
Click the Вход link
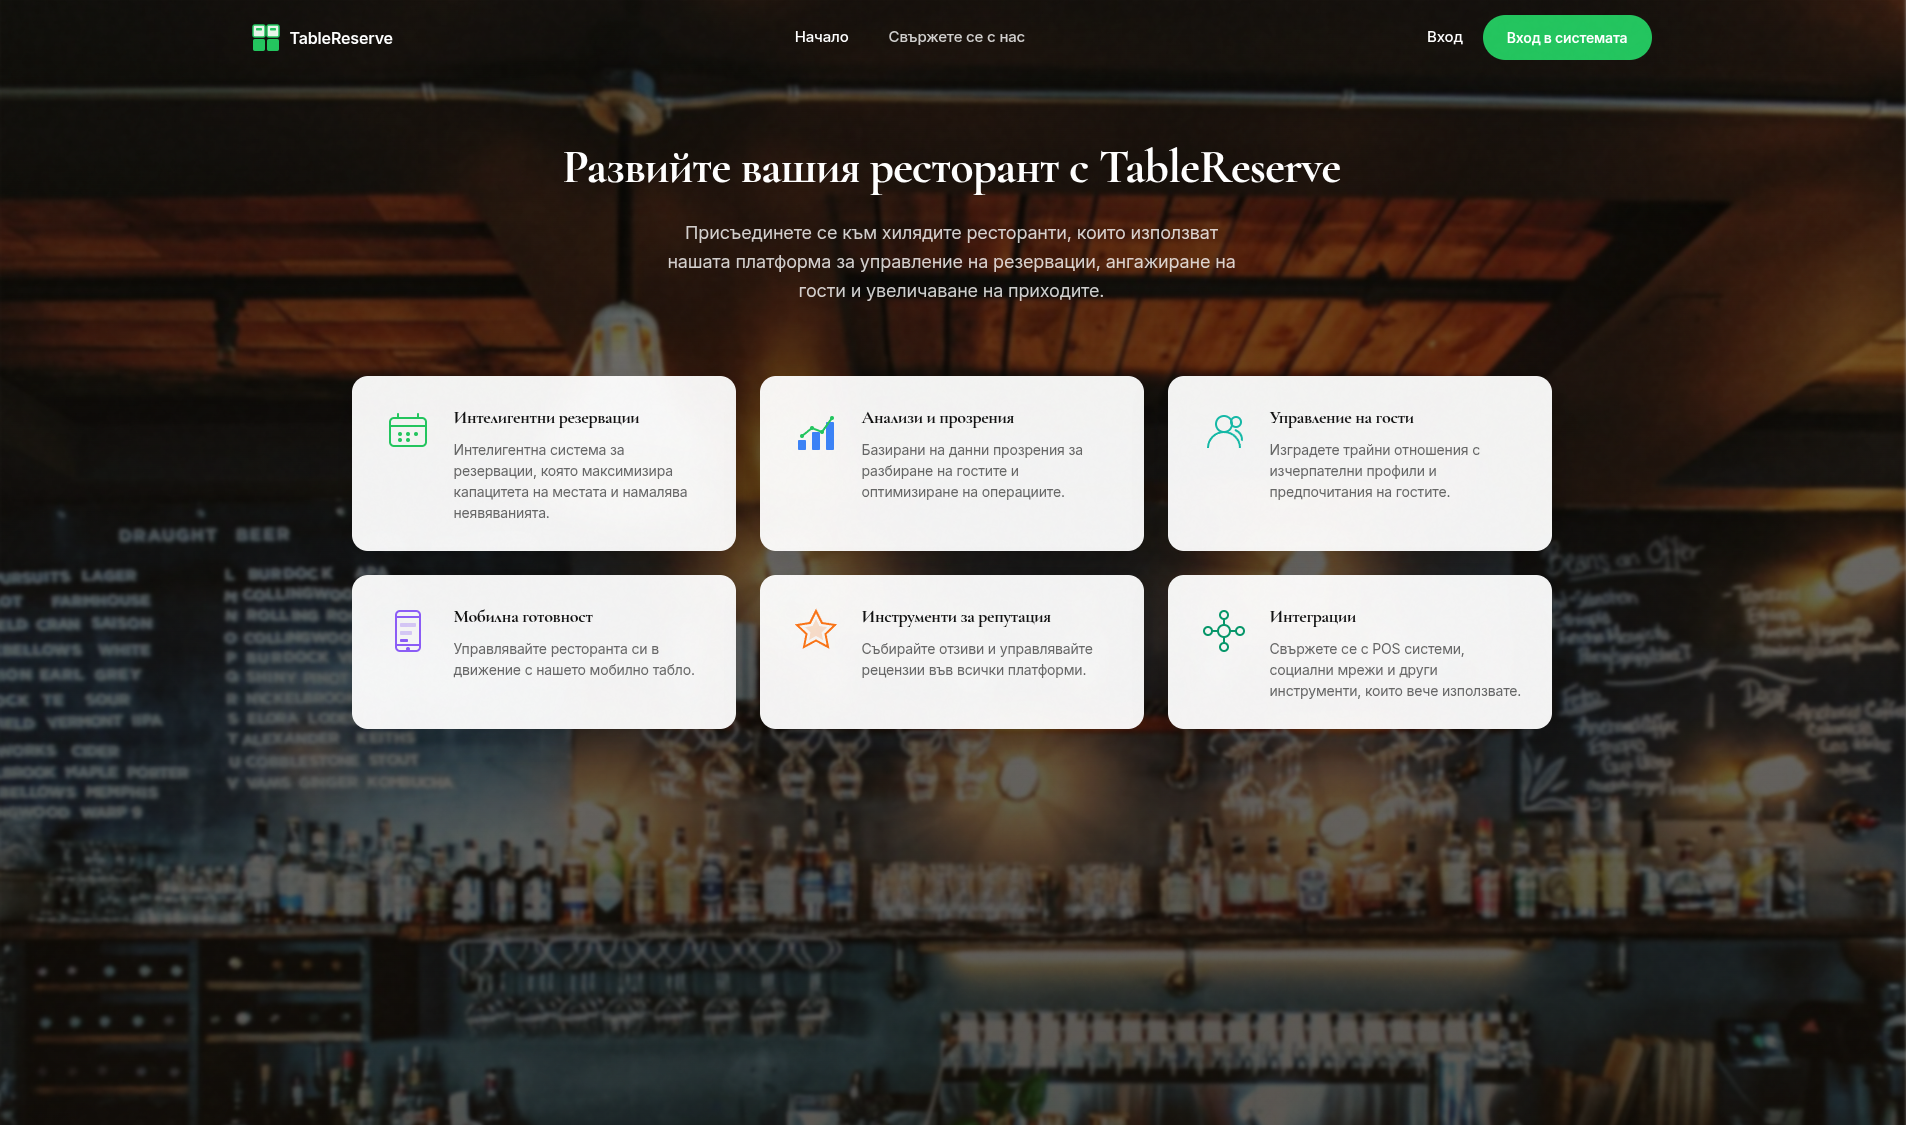tap(1445, 37)
